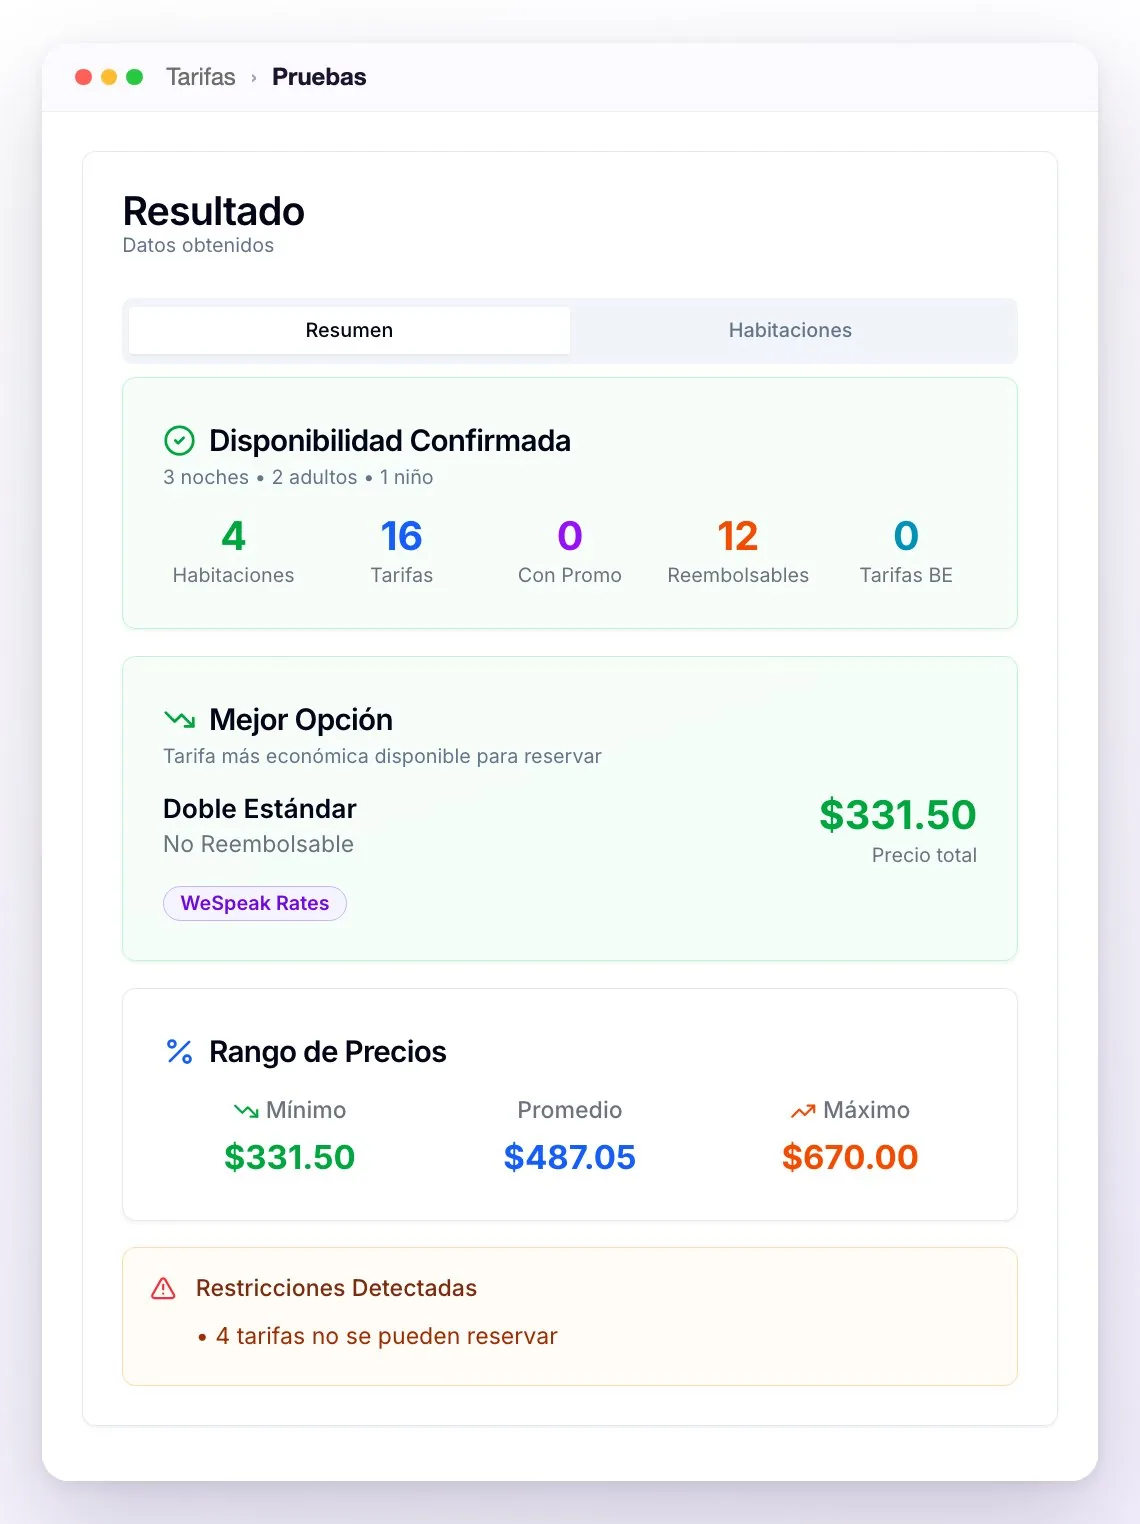Click the '2 adultos' text

pos(315,477)
